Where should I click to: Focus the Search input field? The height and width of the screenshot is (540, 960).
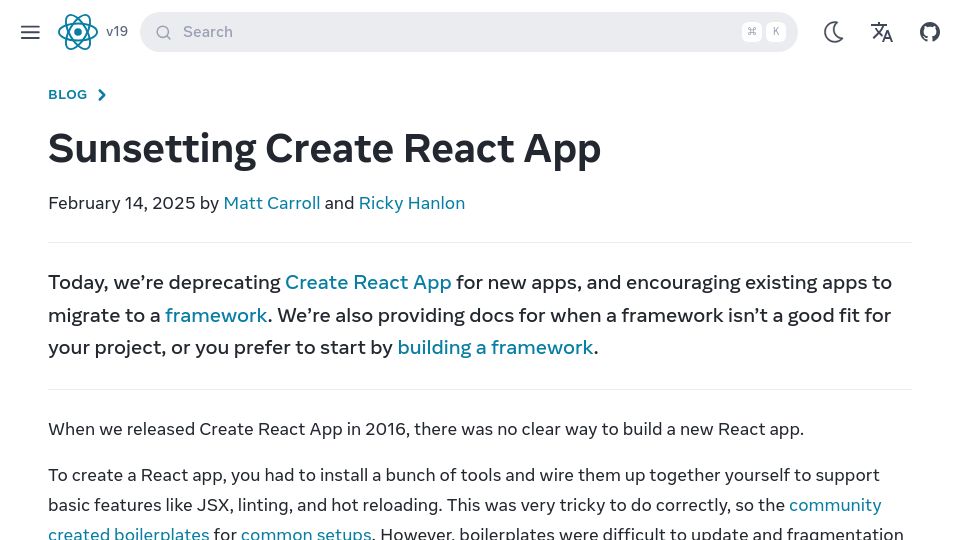click(468, 32)
